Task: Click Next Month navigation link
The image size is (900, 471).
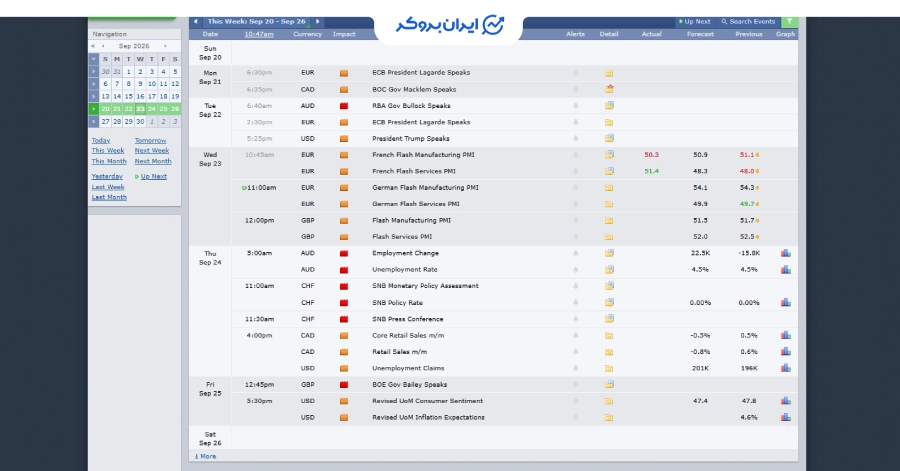Action: (x=153, y=162)
